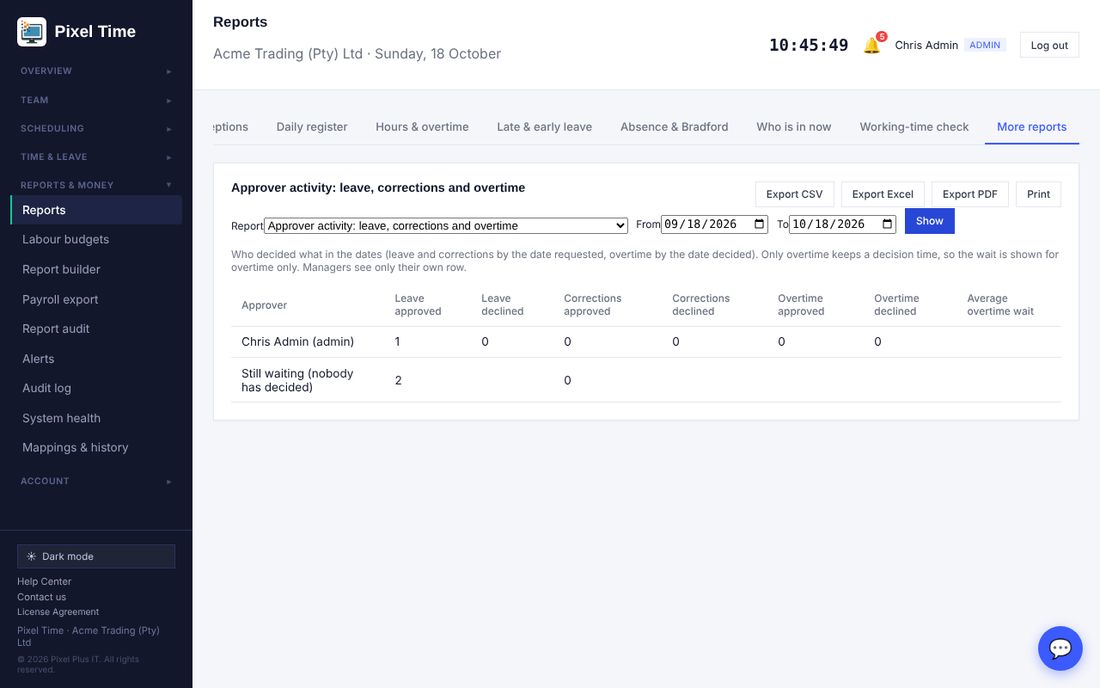
Task: Open the Report type dropdown
Action: click(x=446, y=226)
